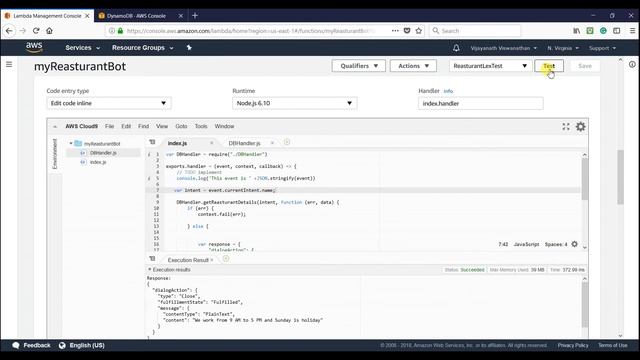This screenshot has height=360, width=640.
Task: Close the index.js editor tab
Action: [x=211, y=143]
